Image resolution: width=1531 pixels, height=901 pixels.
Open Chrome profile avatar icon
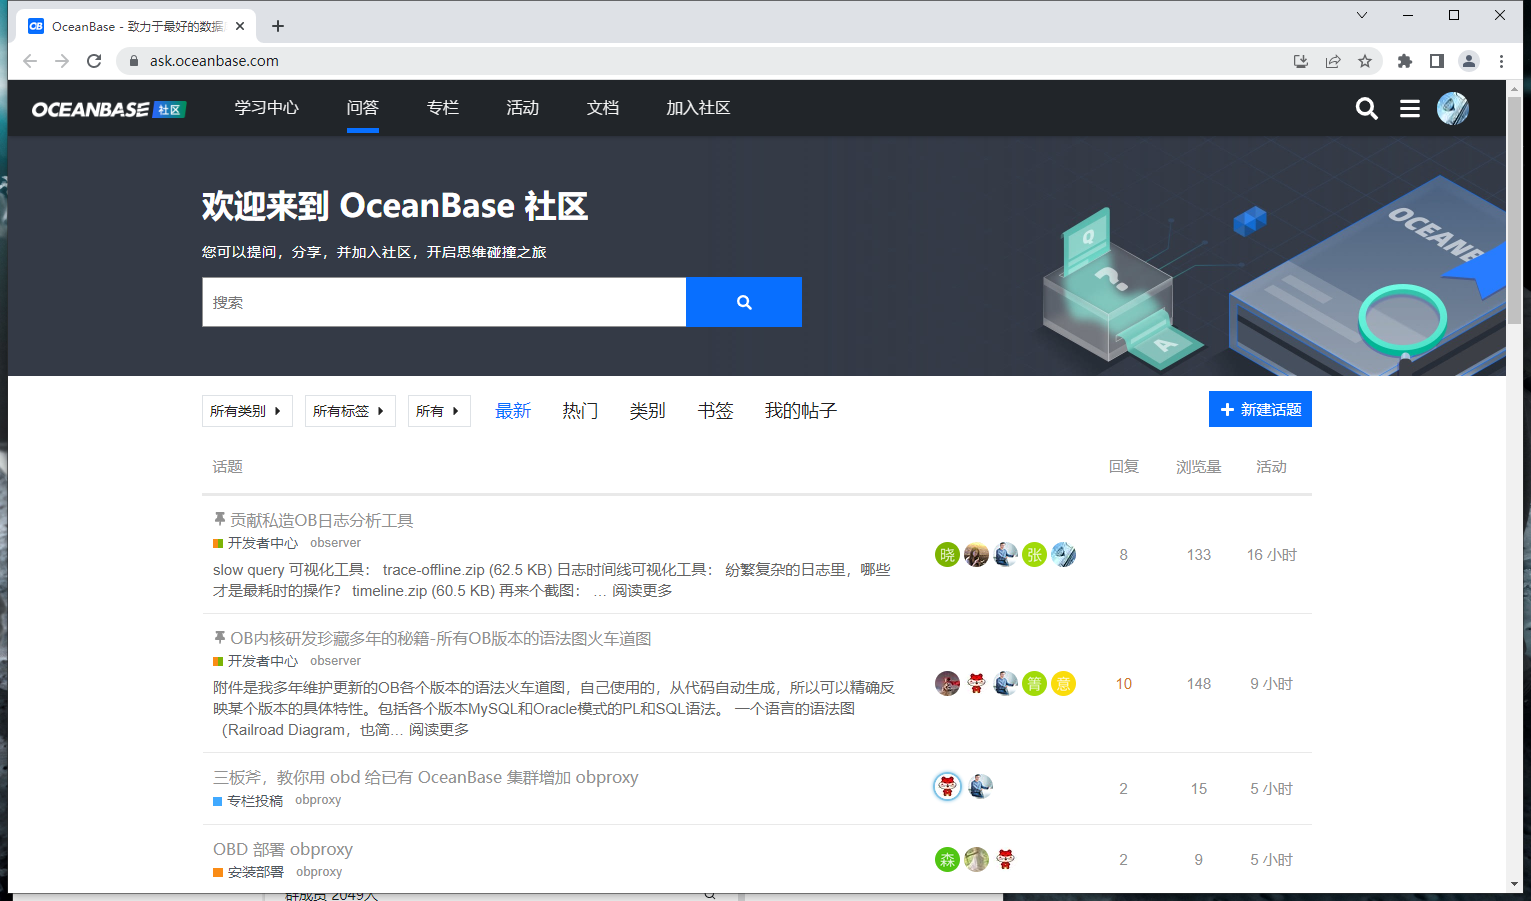[1468, 61]
